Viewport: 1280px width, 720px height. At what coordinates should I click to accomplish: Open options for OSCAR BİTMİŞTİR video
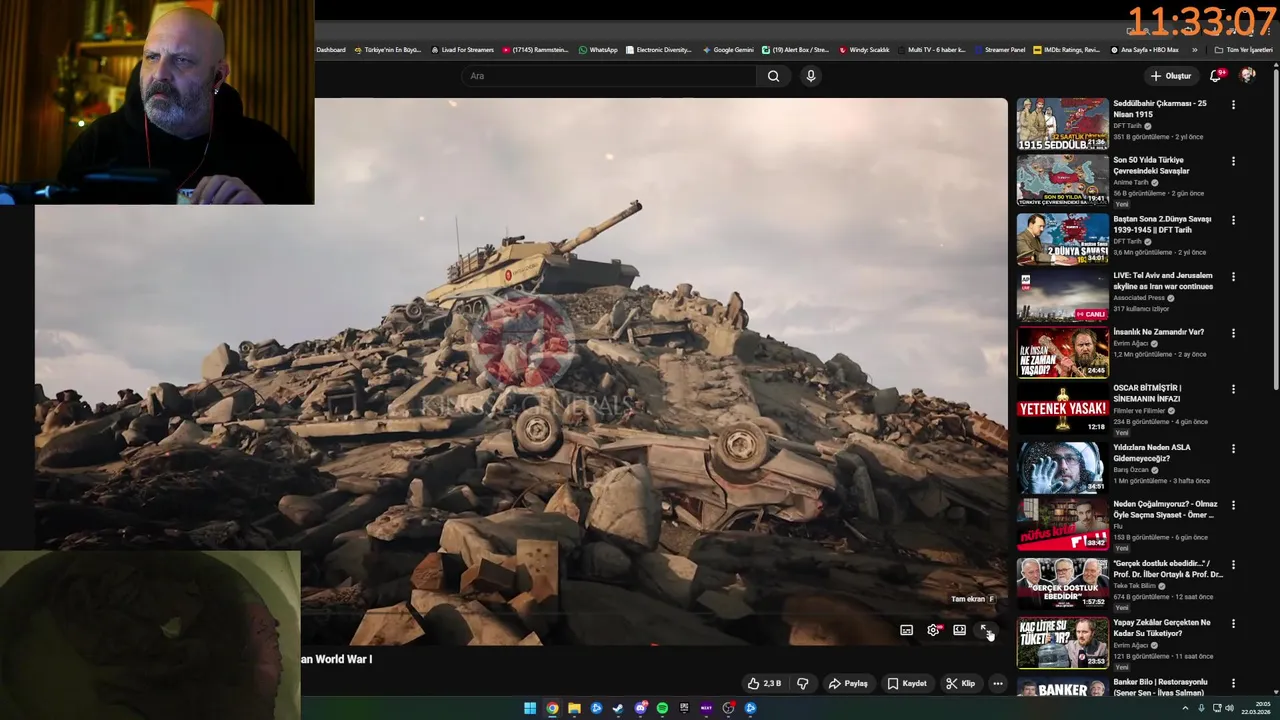1233,389
